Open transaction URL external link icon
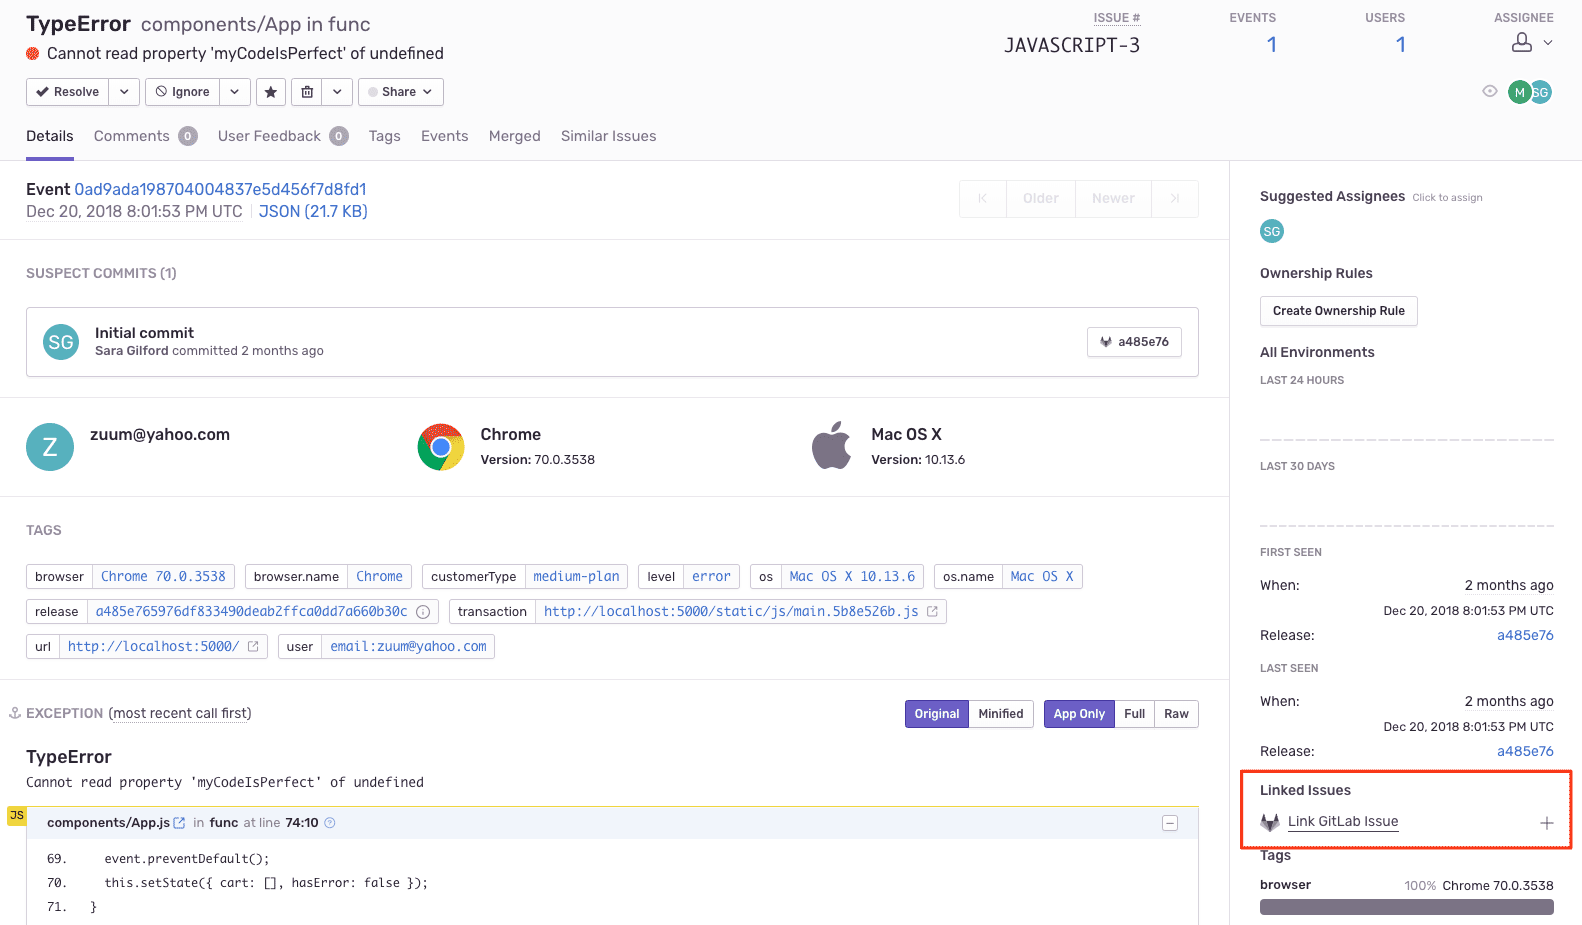 932,612
